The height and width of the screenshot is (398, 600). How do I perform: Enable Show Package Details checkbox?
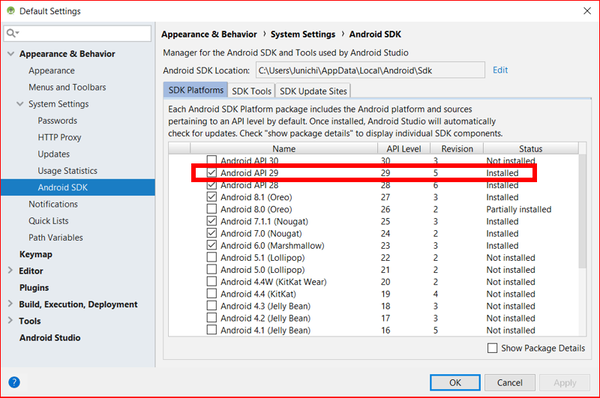(x=492, y=348)
